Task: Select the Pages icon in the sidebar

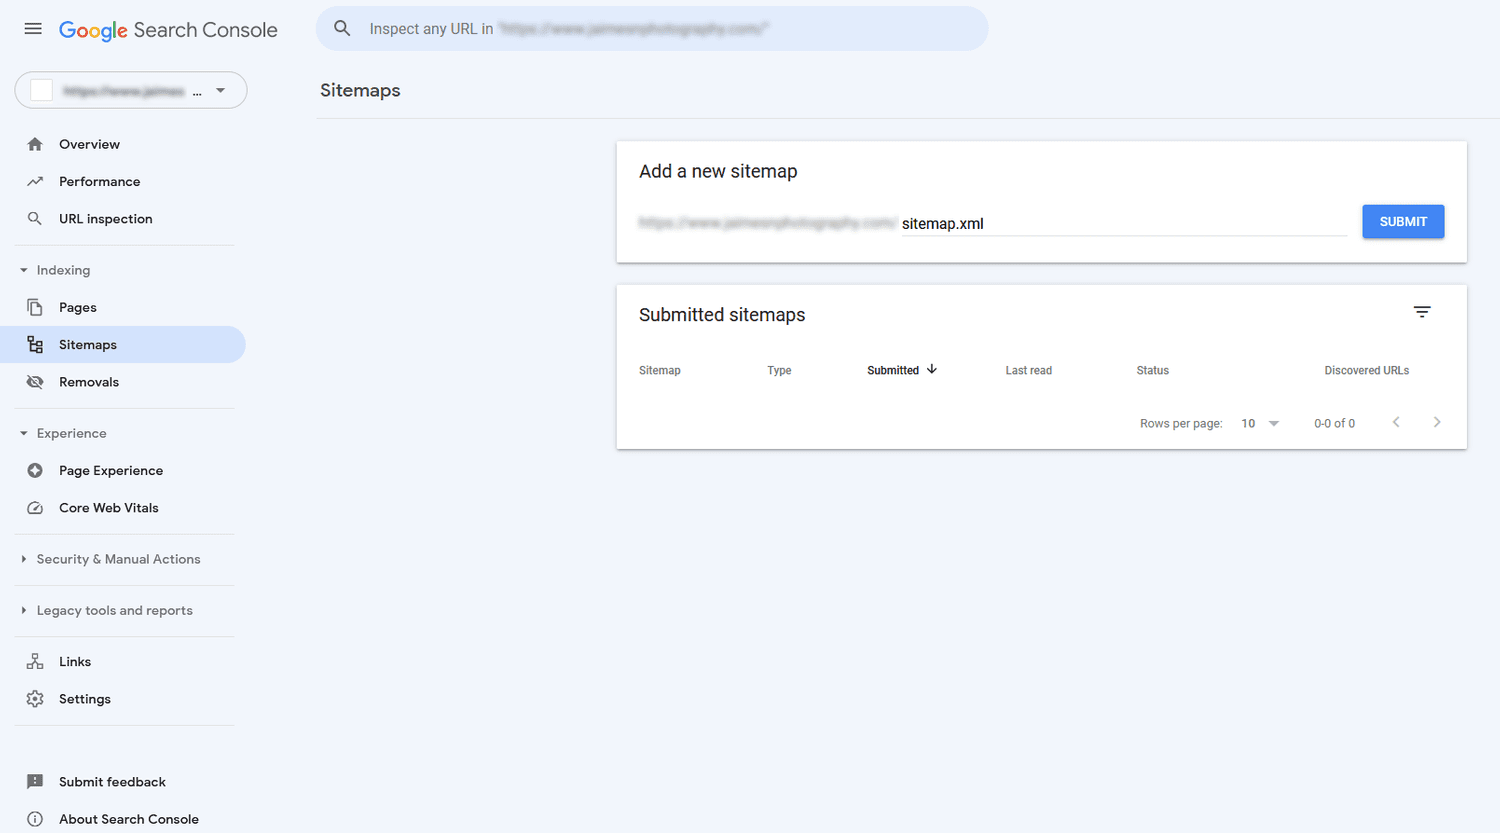Action: click(x=35, y=306)
